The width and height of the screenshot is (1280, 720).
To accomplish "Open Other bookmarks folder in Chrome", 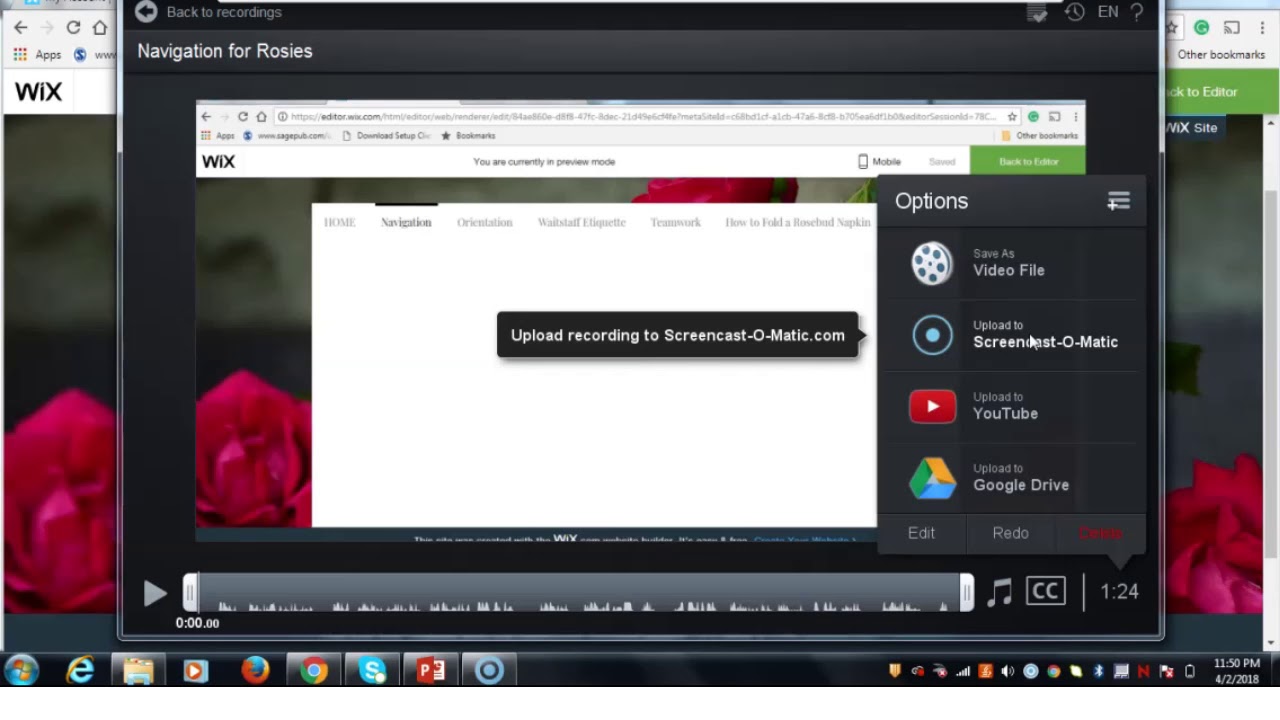I will click(x=1221, y=55).
